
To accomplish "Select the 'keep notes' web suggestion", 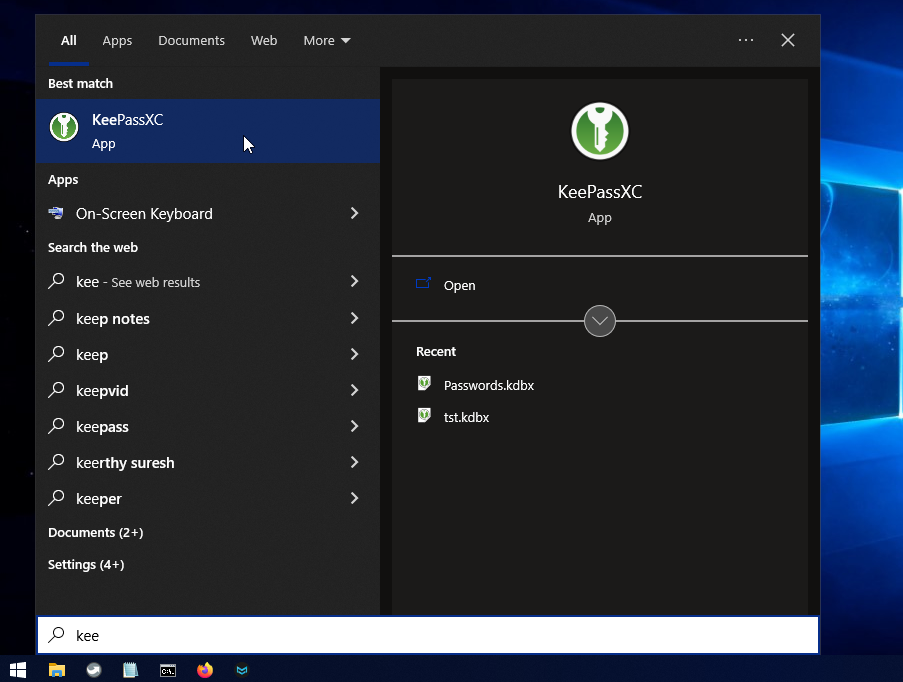I will 112,319.
